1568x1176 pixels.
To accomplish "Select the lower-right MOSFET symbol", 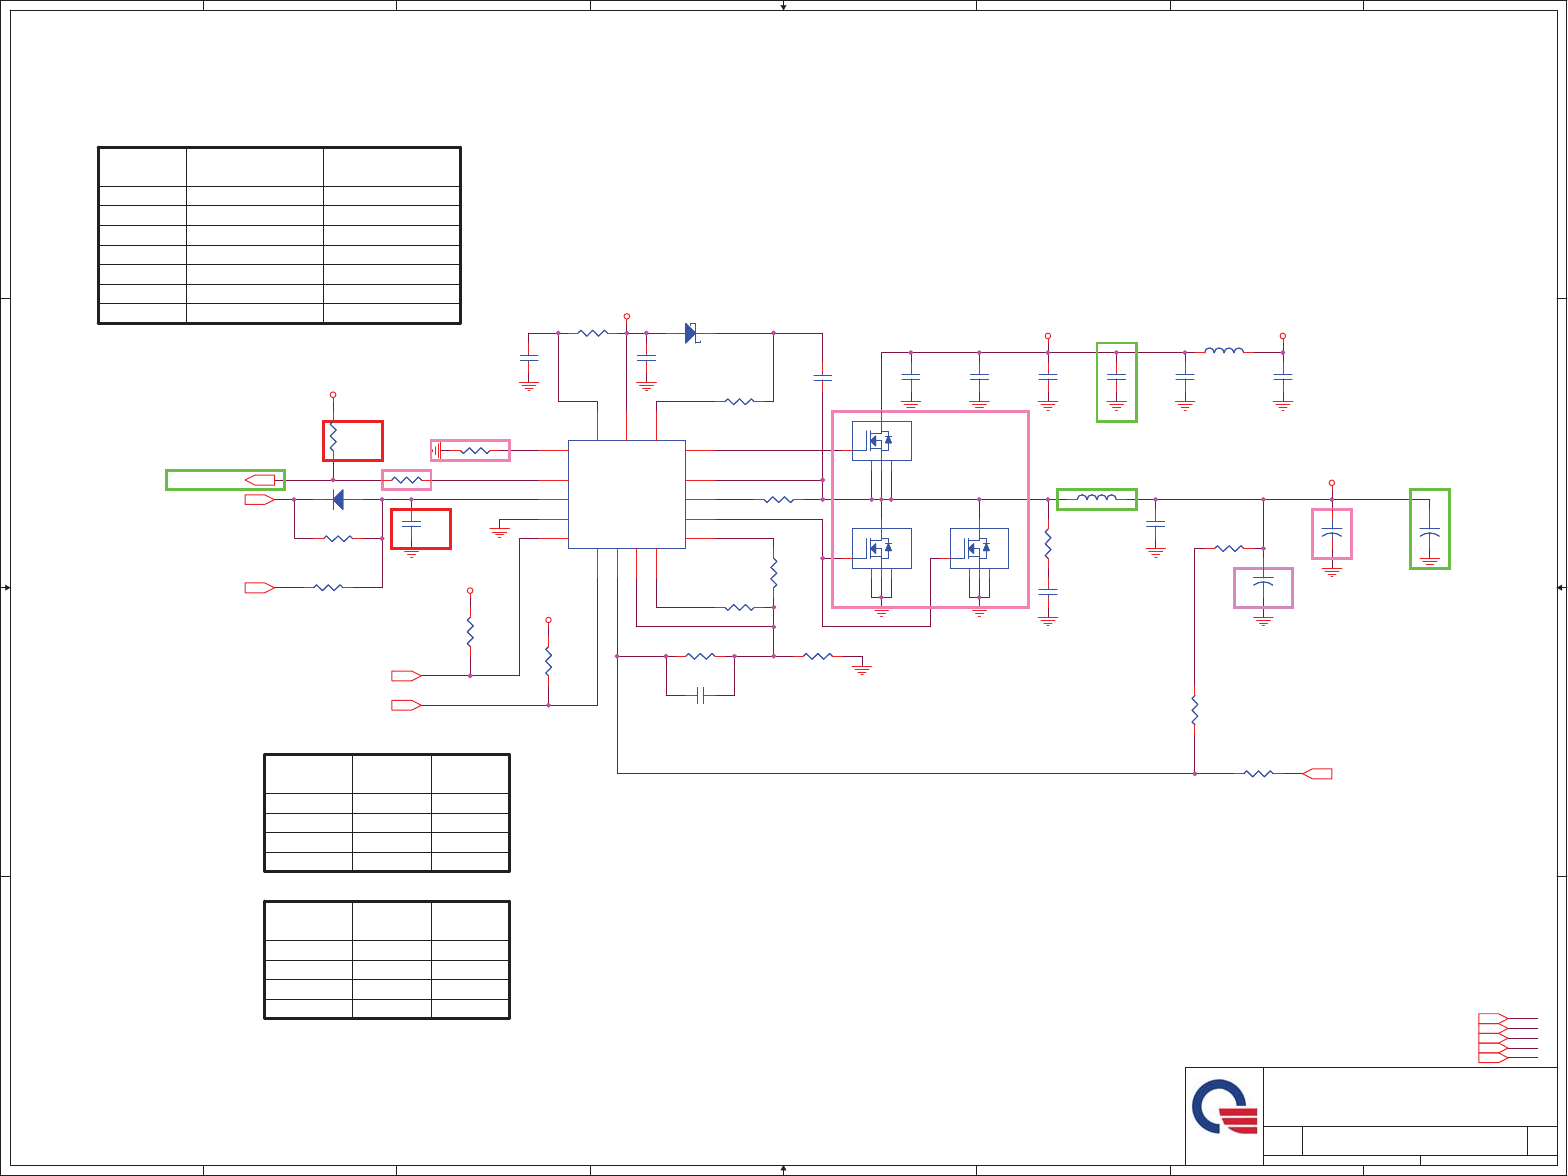I will (979, 548).
